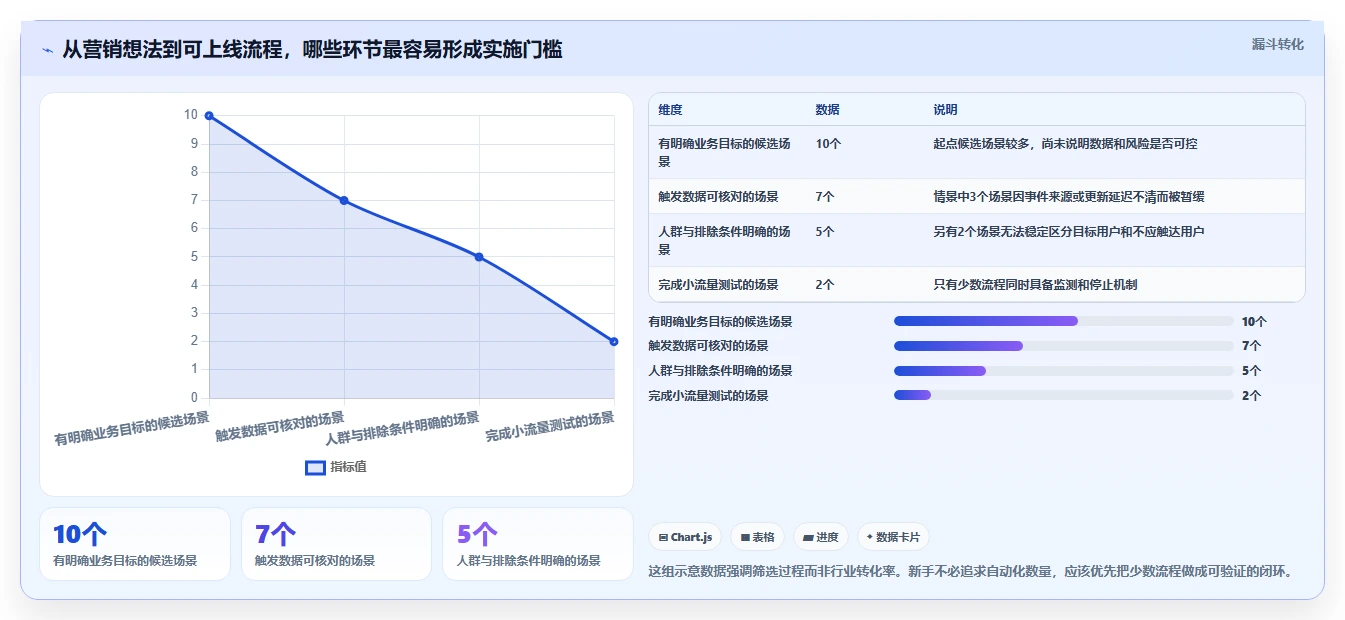Viewport: 1345px width, 620px height.
Task: Click table cell 人群与排除条件明确的场景
Action: pos(725,240)
